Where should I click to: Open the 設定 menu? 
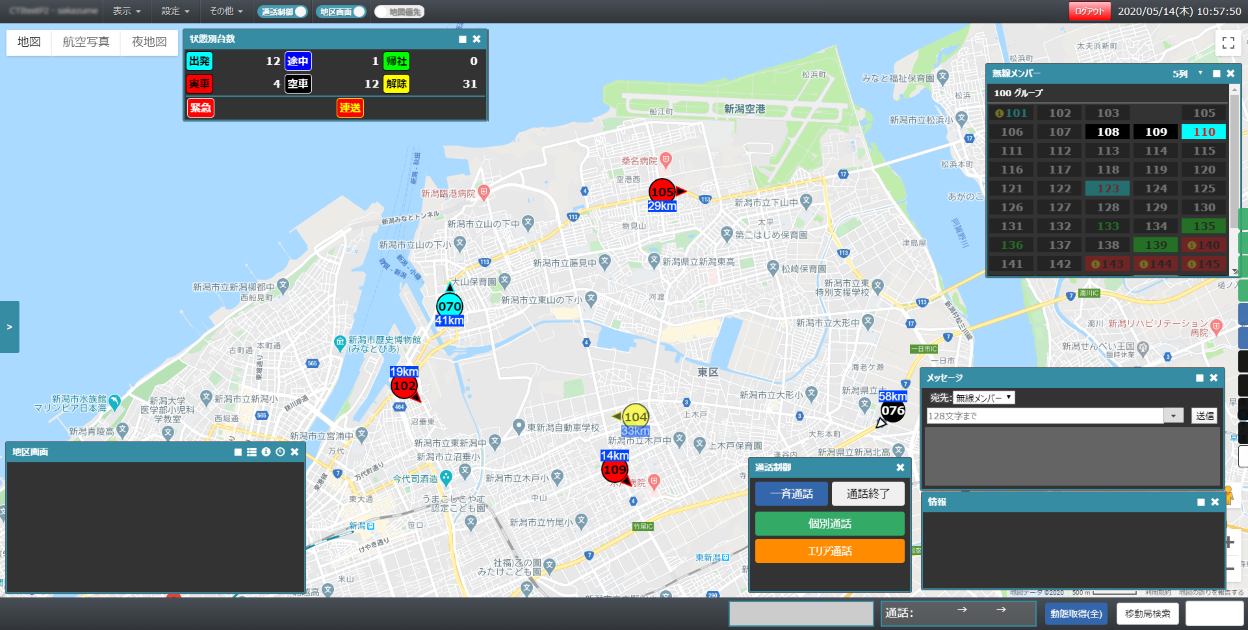(175, 11)
